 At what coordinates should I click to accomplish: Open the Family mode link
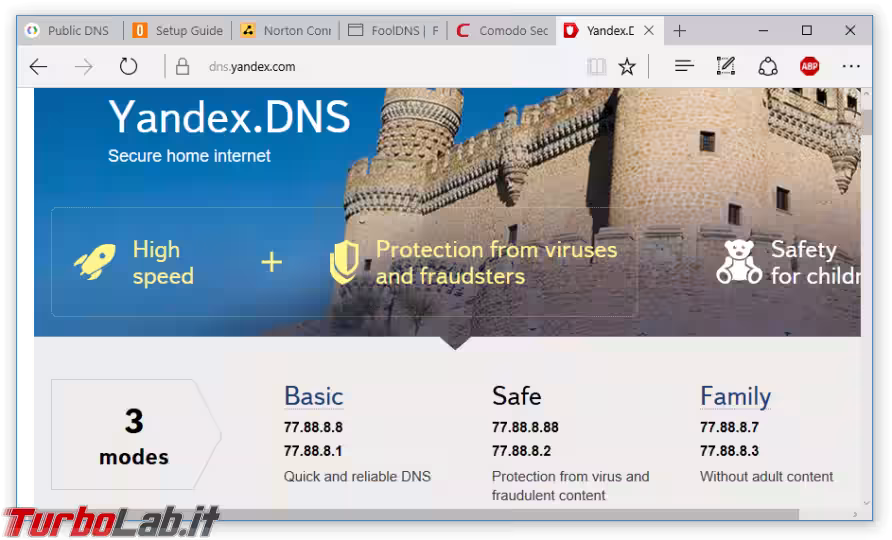[735, 397]
